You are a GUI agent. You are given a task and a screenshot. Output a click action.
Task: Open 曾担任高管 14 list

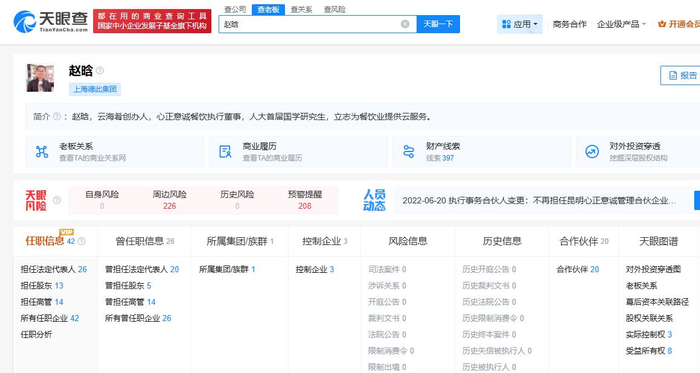[130, 302]
